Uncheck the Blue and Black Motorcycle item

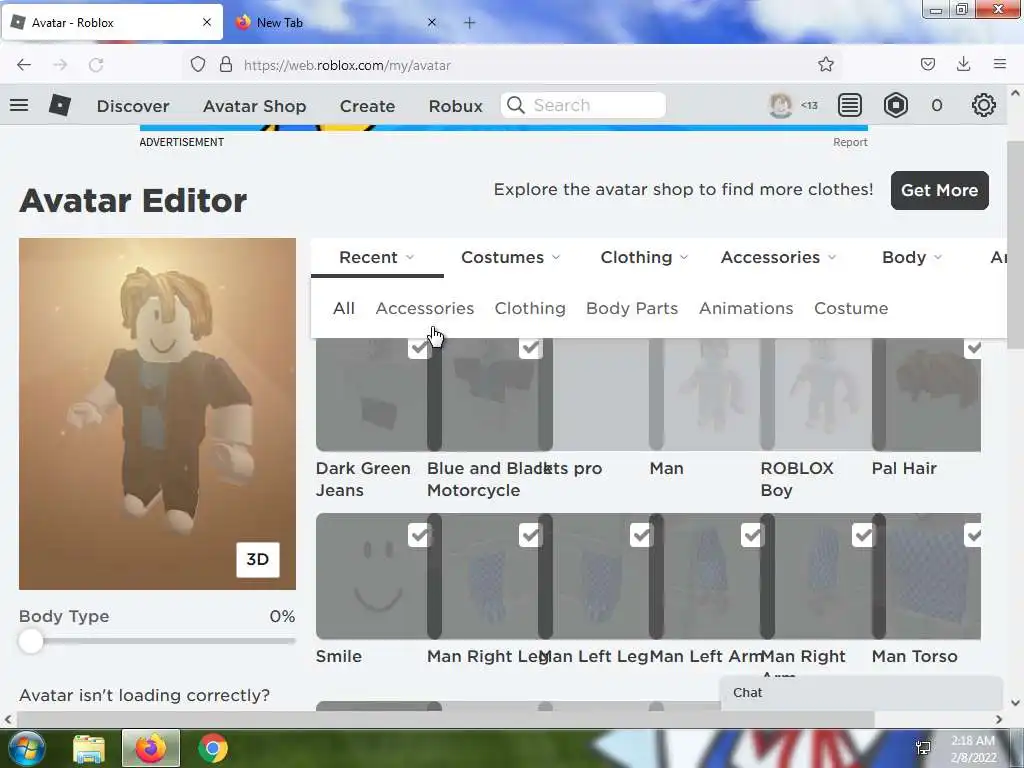[x=530, y=347]
